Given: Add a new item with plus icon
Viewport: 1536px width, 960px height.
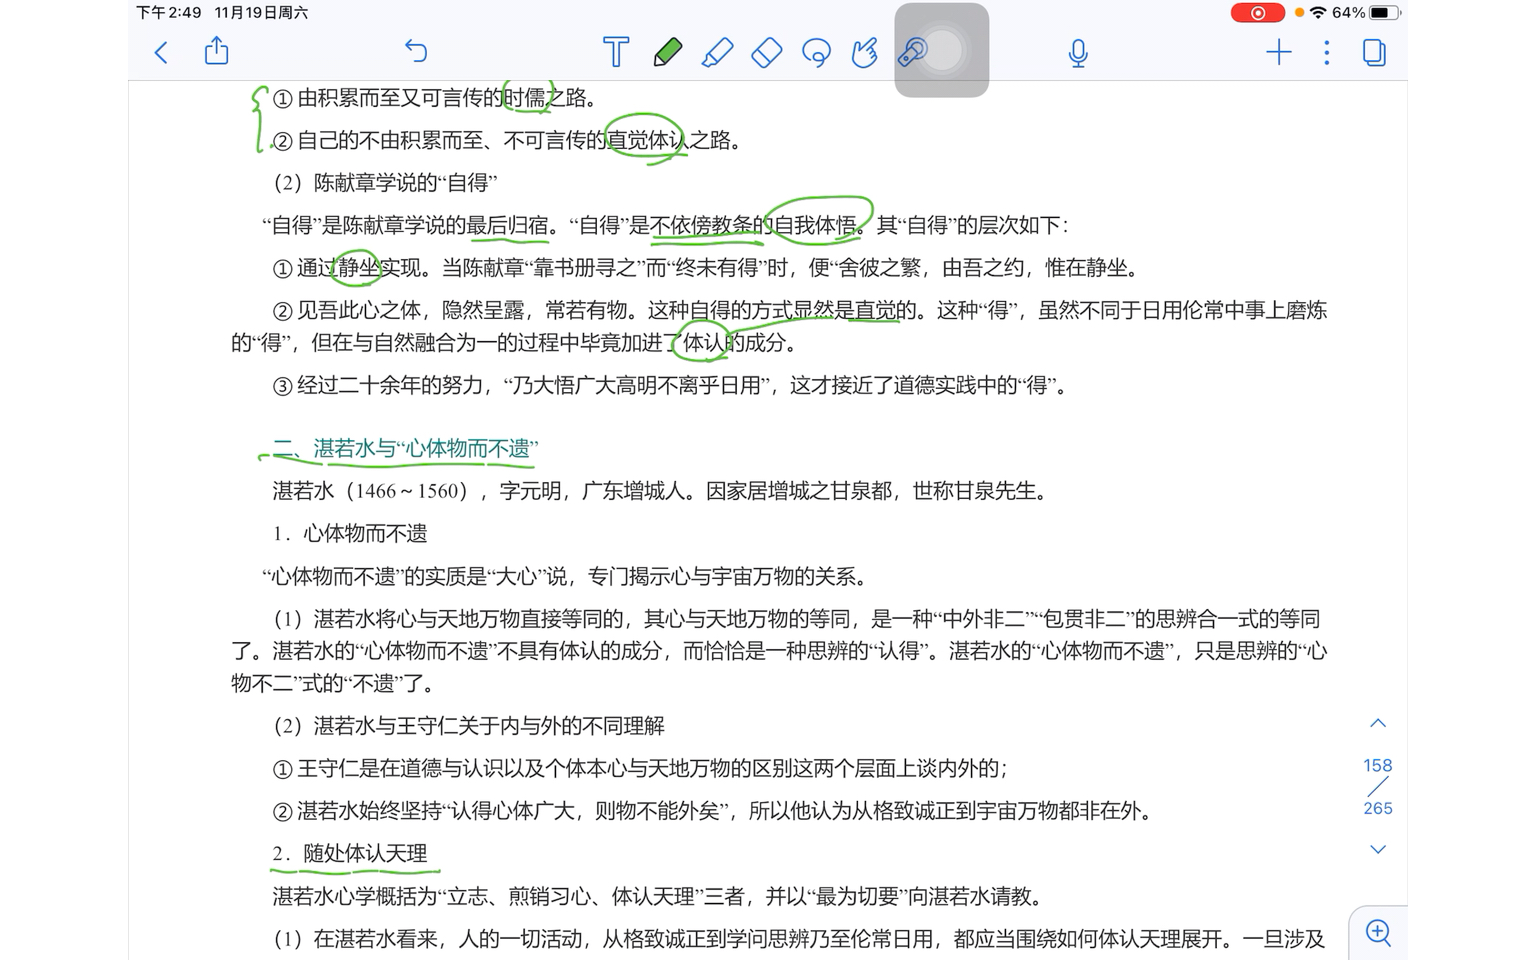Looking at the screenshot, I should click(x=1279, y=52).
